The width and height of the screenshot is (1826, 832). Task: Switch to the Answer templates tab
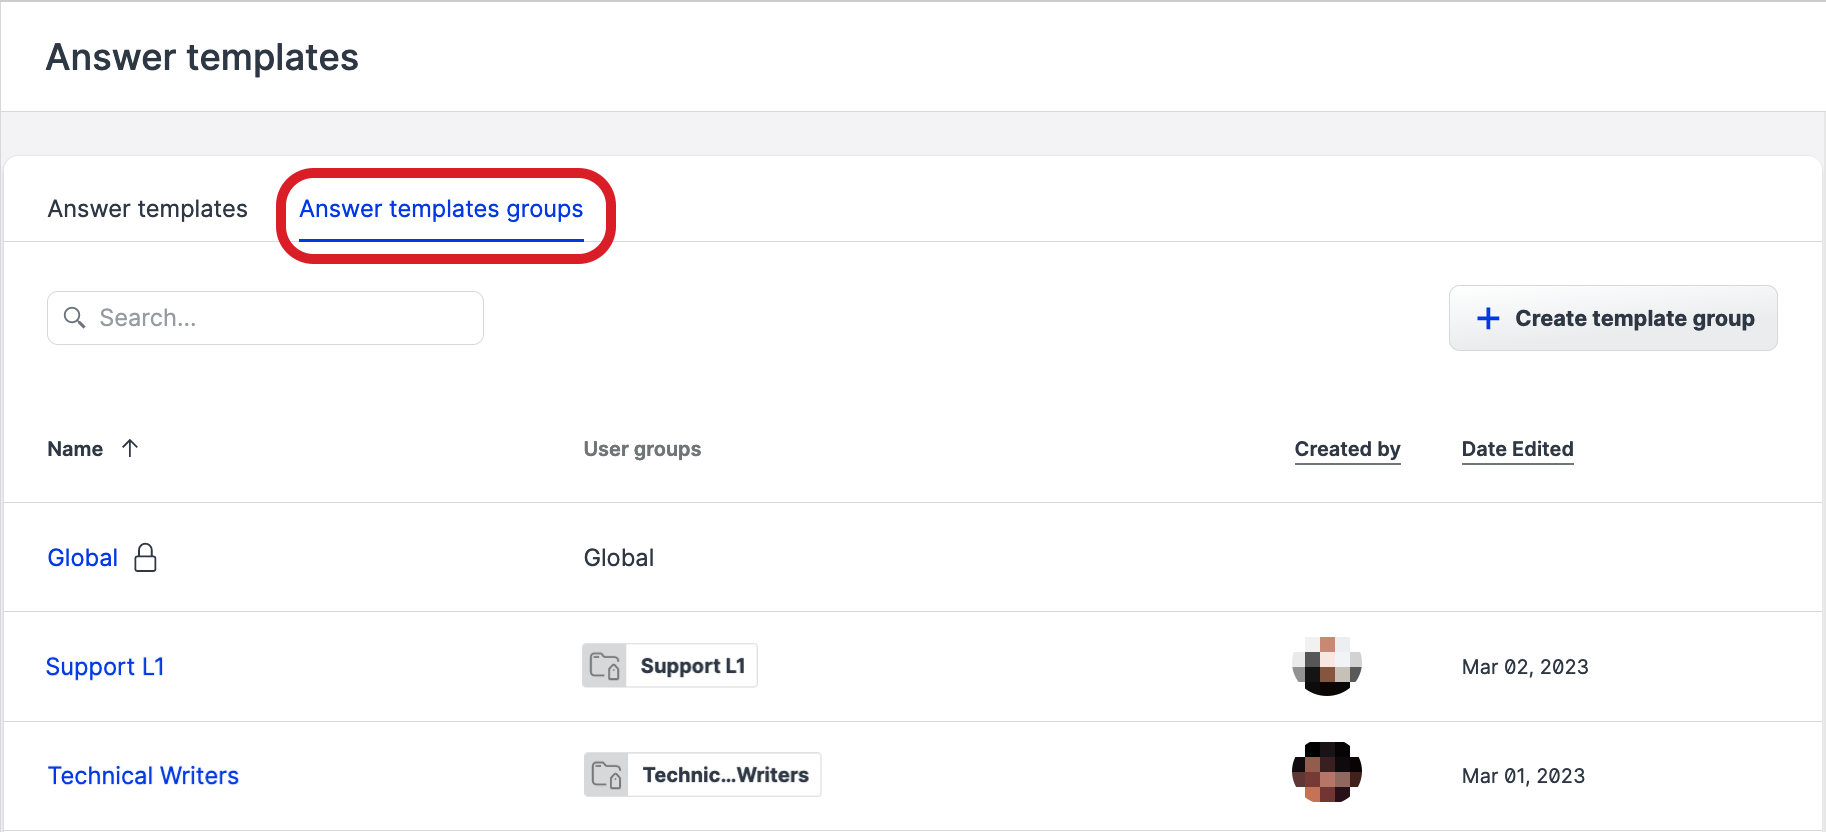pyautogui.click(x=148, y=209)
